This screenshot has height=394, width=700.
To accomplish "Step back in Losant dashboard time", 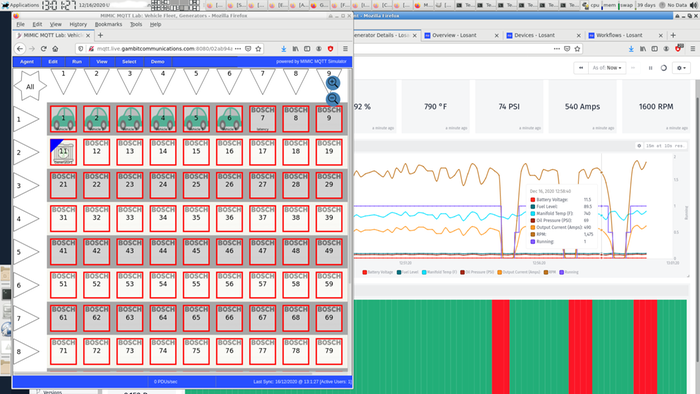I will pos(581,68).
